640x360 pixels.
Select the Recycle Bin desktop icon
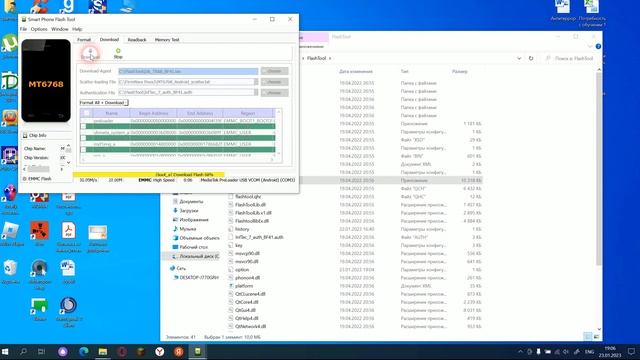[10, 268]
